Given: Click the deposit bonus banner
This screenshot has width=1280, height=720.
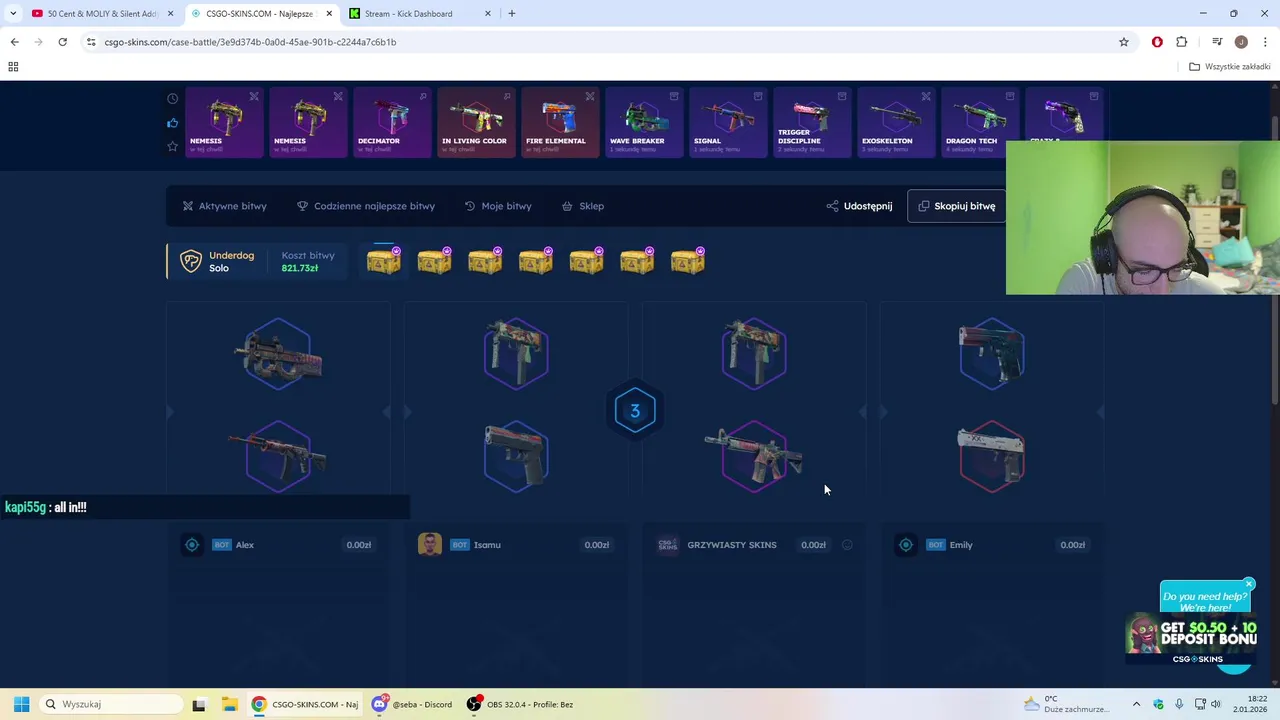Looking at the screenshot, I should click(x=1192, y=640).
